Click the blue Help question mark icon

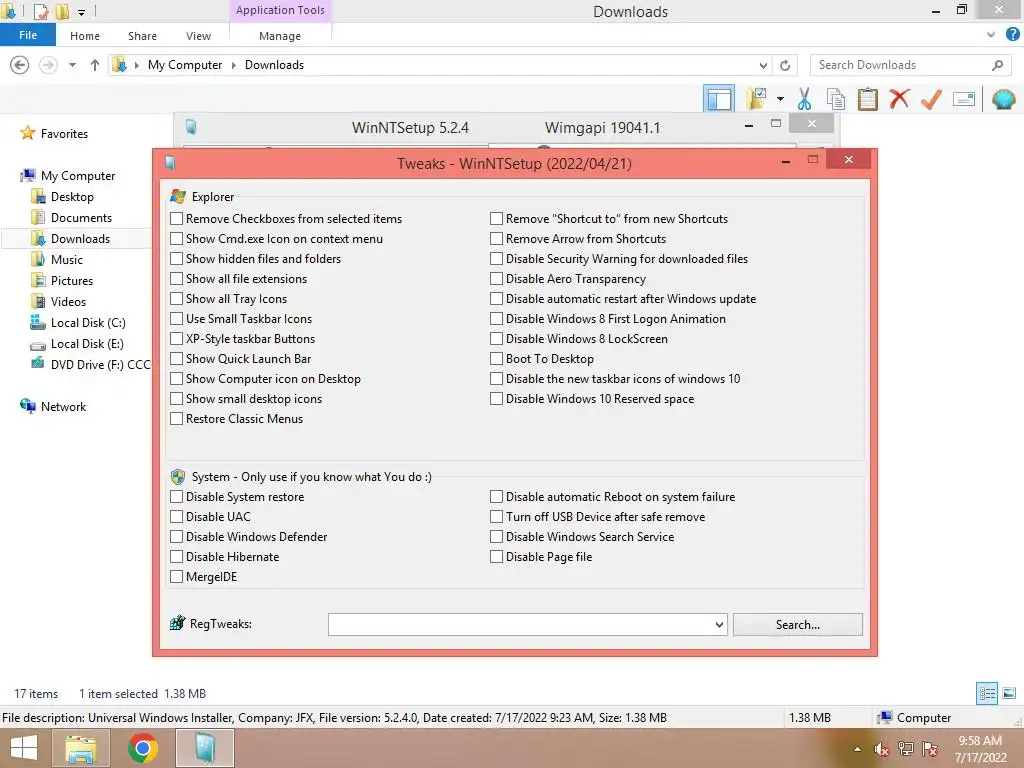click(1012, 35)
